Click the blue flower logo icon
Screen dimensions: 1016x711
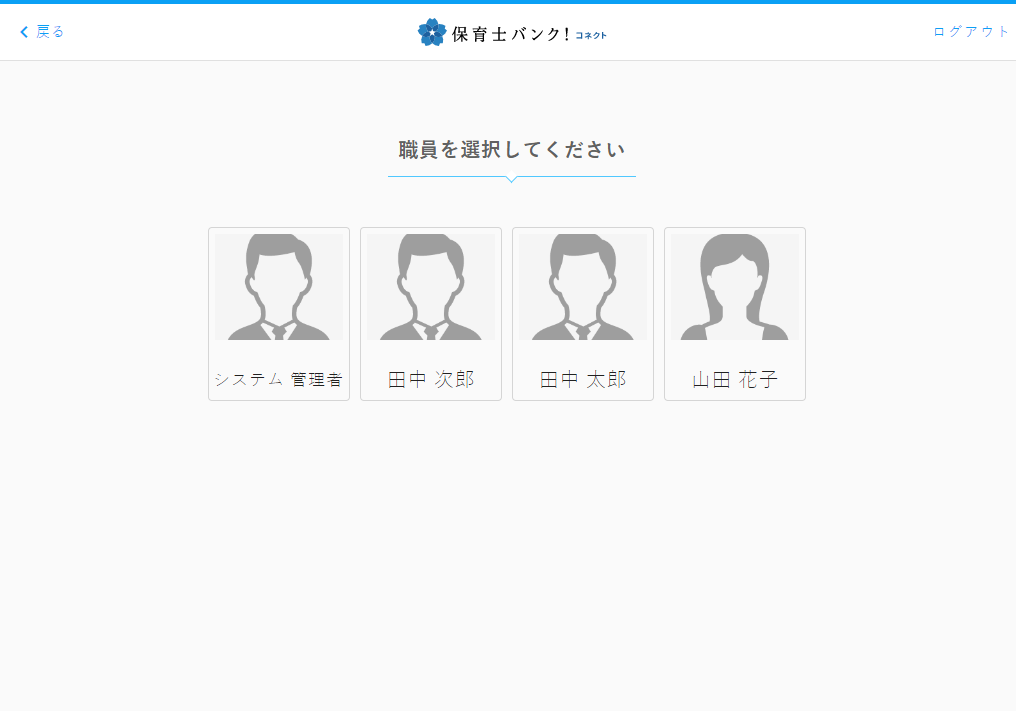click(431, 32)
